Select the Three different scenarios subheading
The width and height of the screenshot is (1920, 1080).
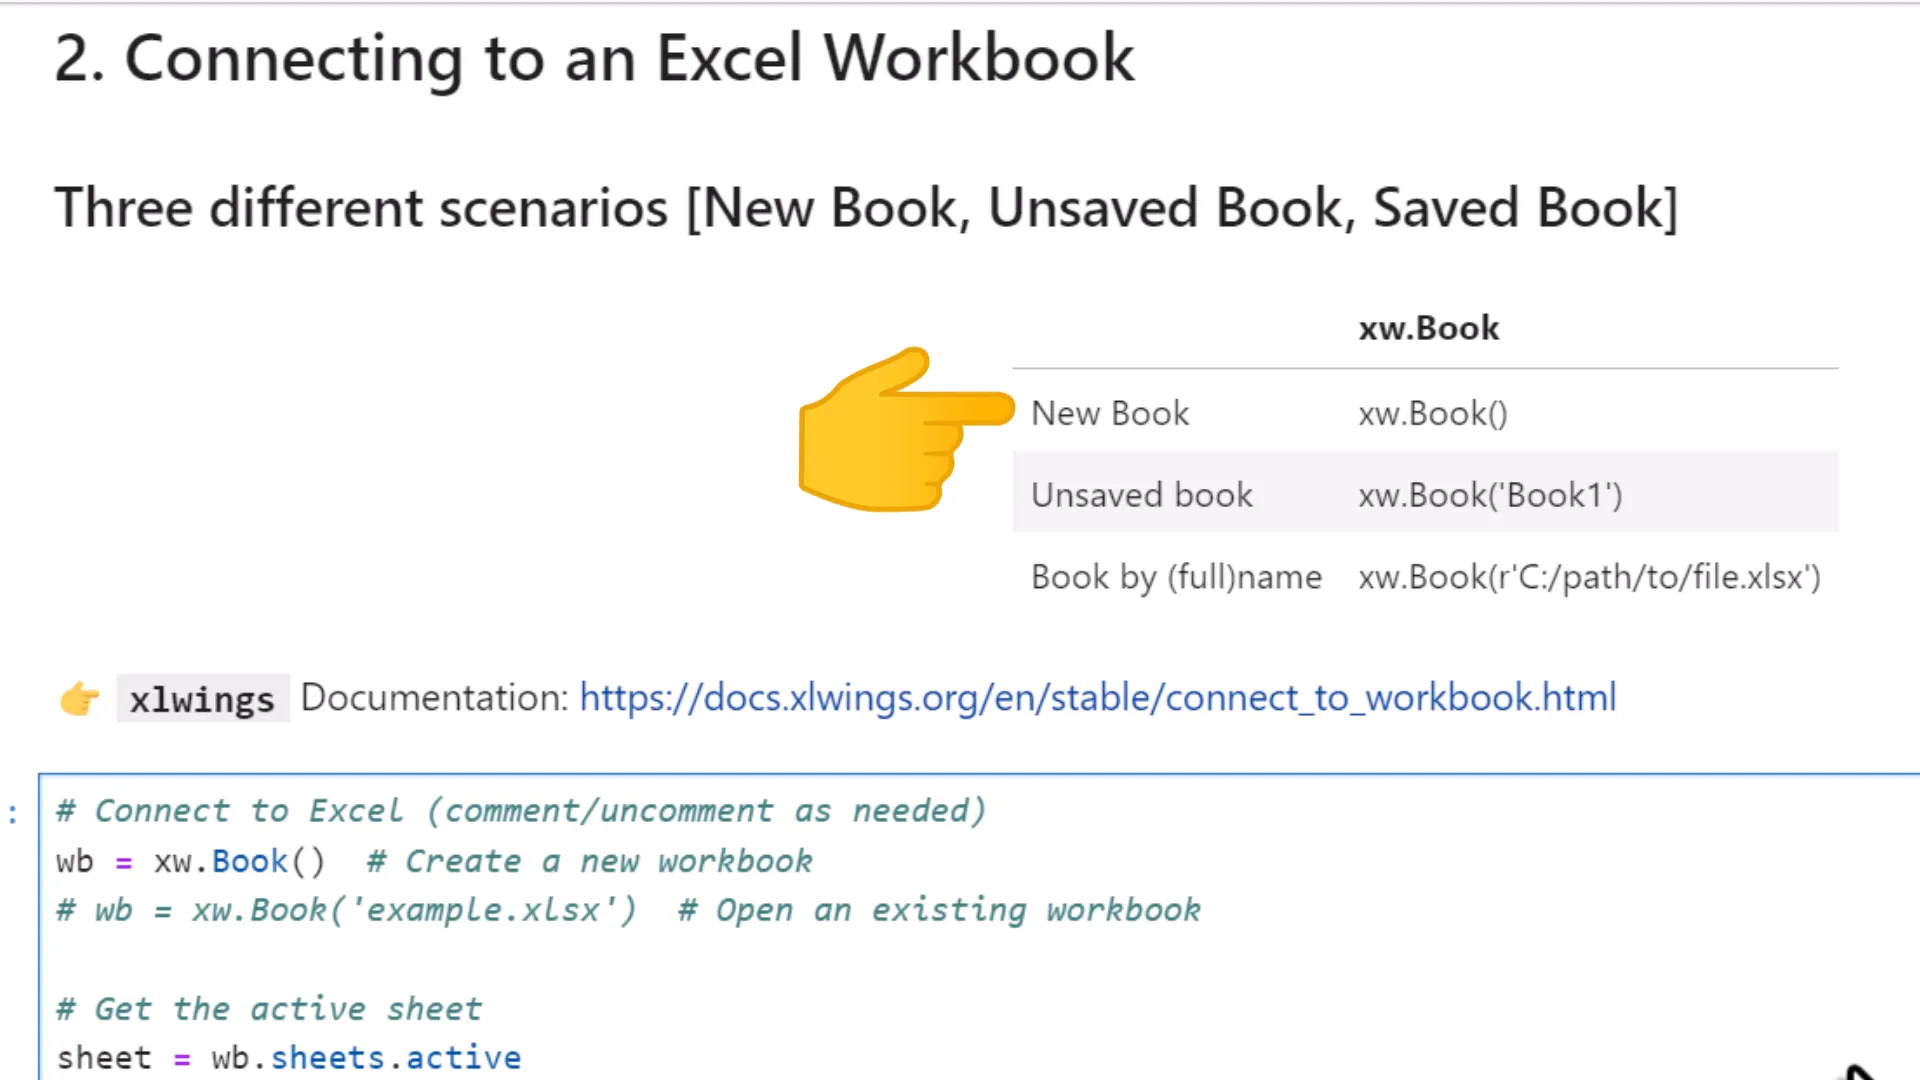point(866,207)
